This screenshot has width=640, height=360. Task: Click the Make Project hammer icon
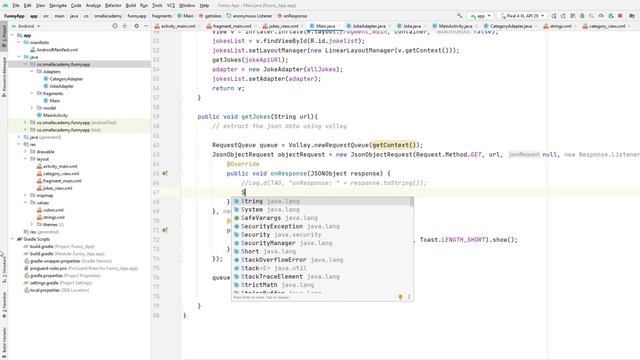(x=460, y=16)
